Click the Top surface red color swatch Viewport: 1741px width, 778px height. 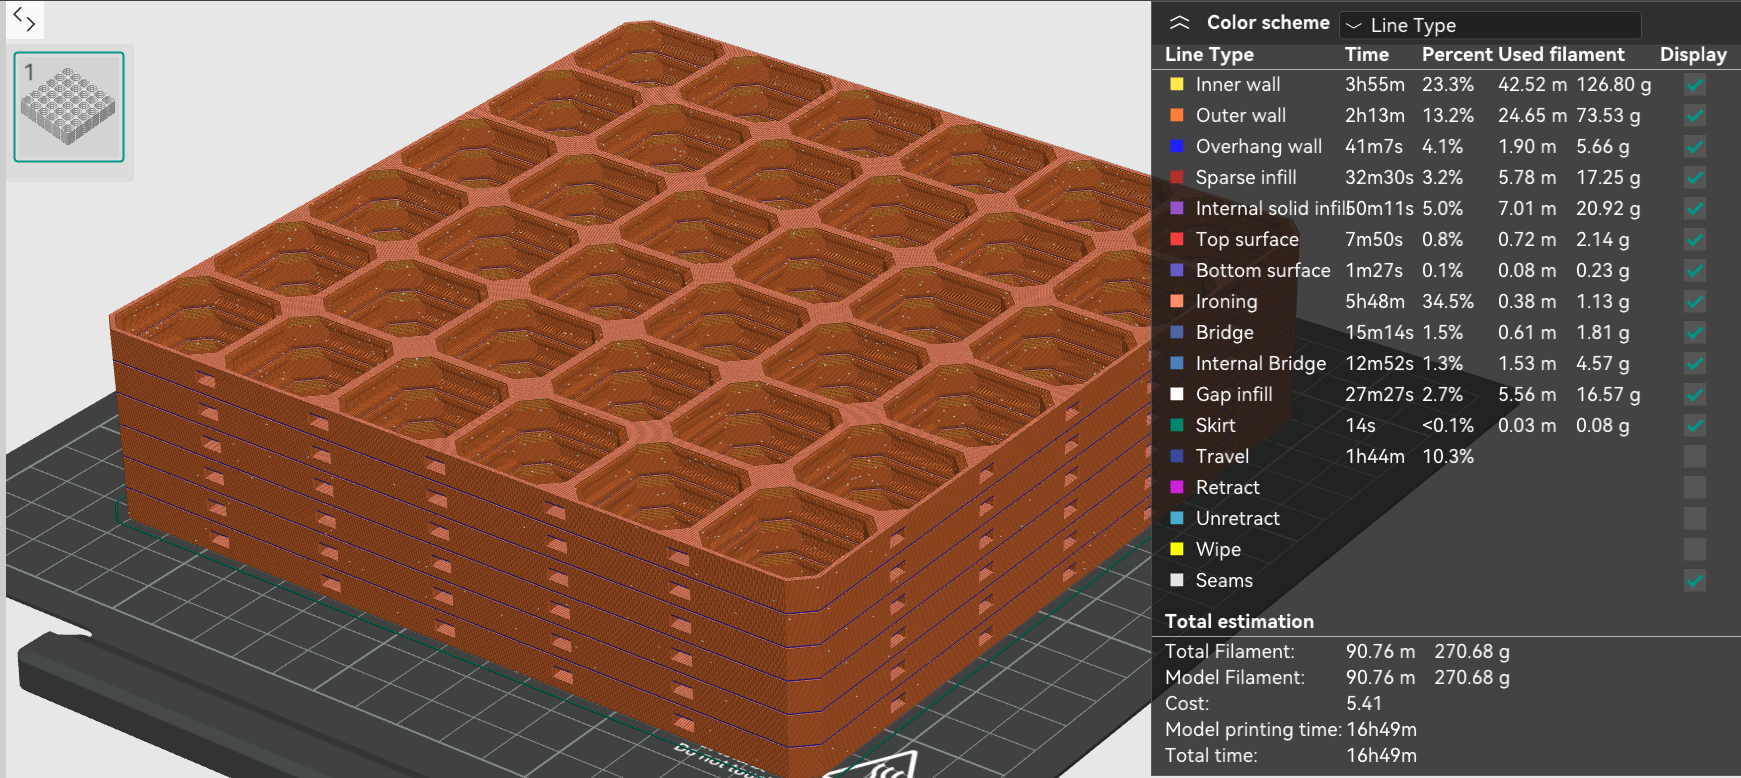1177,240
